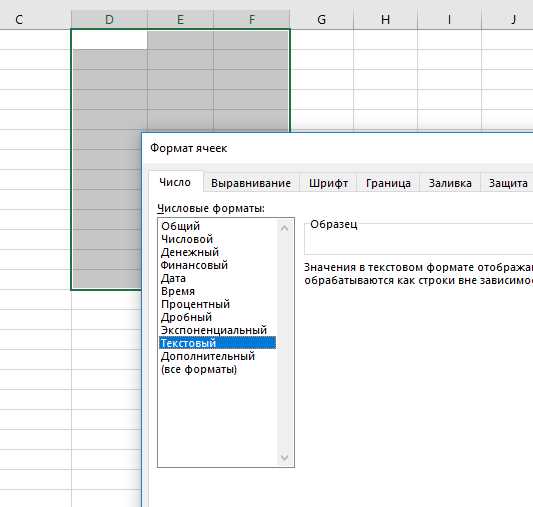Select the Дробный format
The image size is (533, 507).
point(218,317)
